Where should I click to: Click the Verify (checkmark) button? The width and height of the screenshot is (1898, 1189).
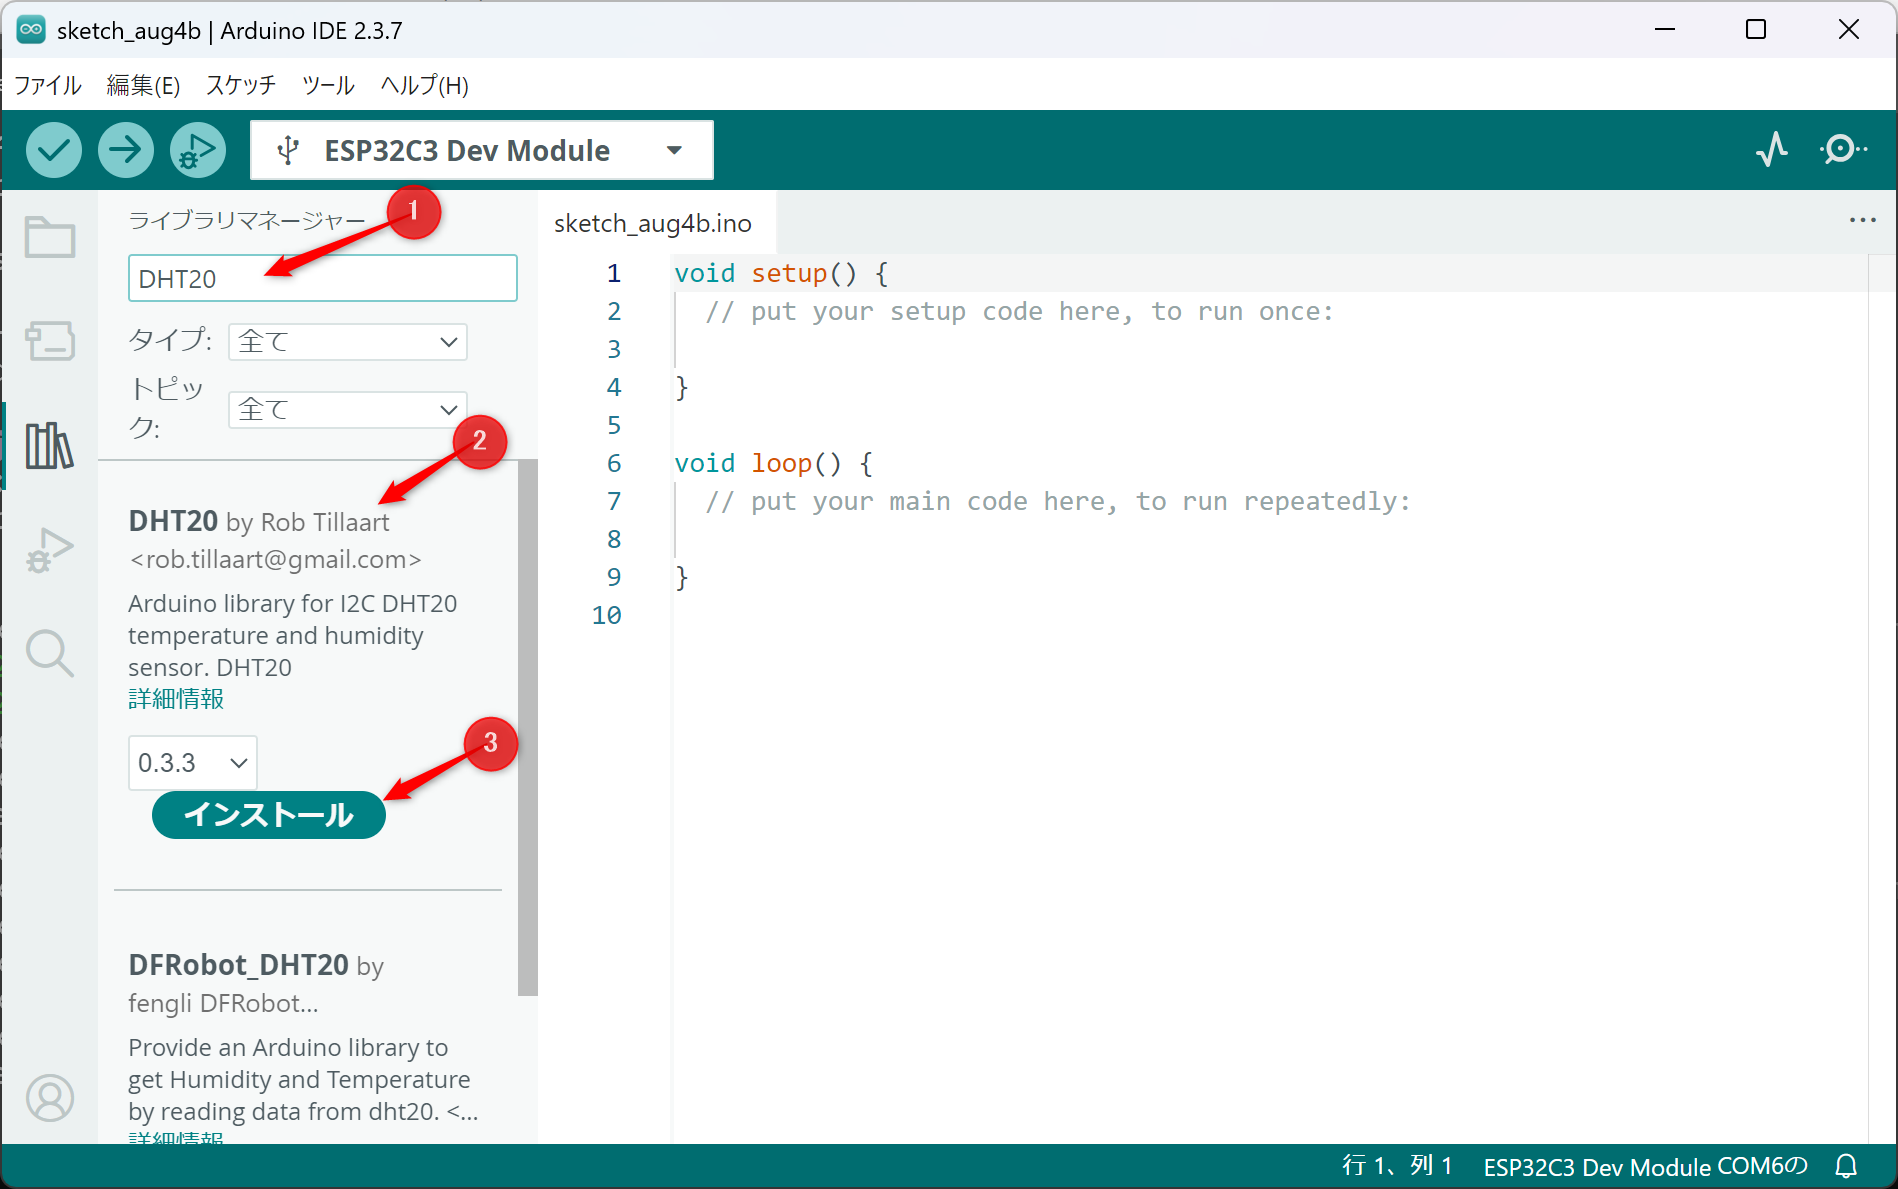coord(54,151)
